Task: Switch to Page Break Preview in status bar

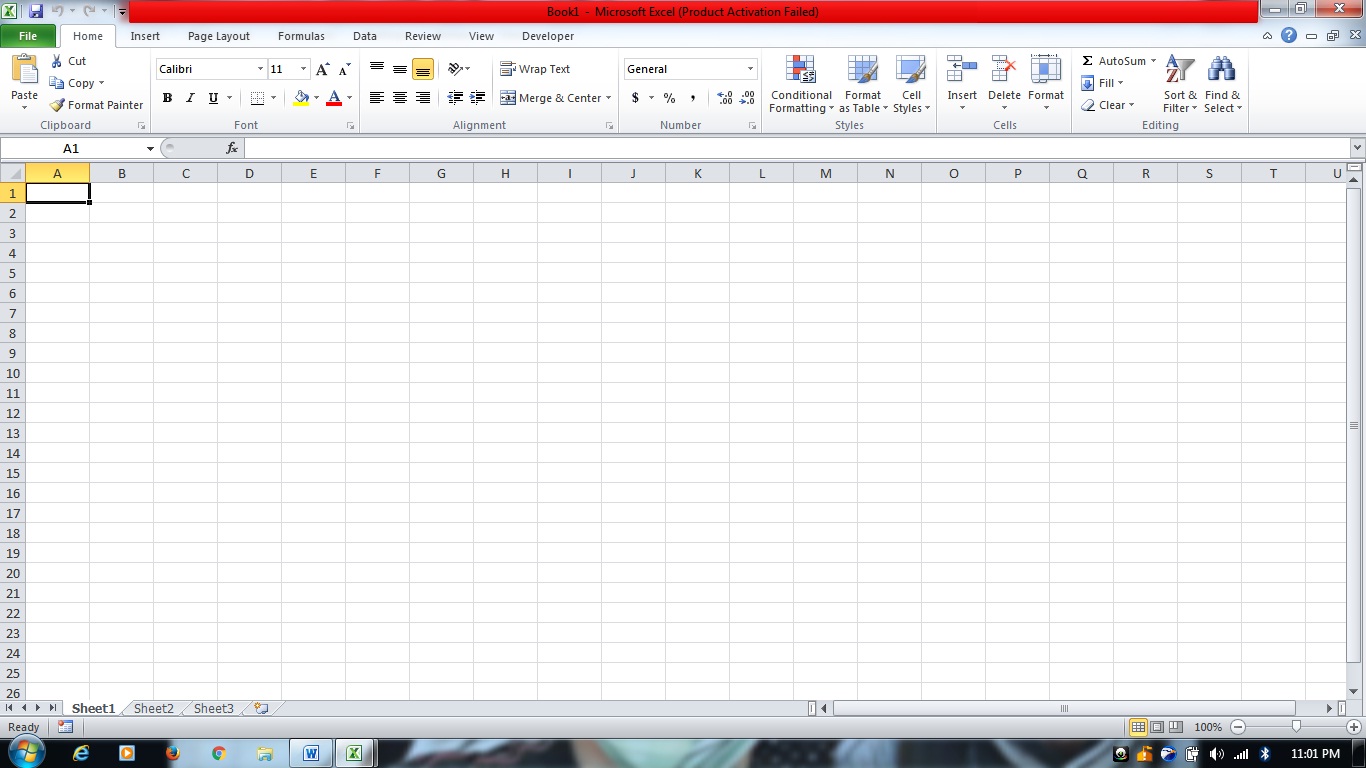Action: 1176,727
